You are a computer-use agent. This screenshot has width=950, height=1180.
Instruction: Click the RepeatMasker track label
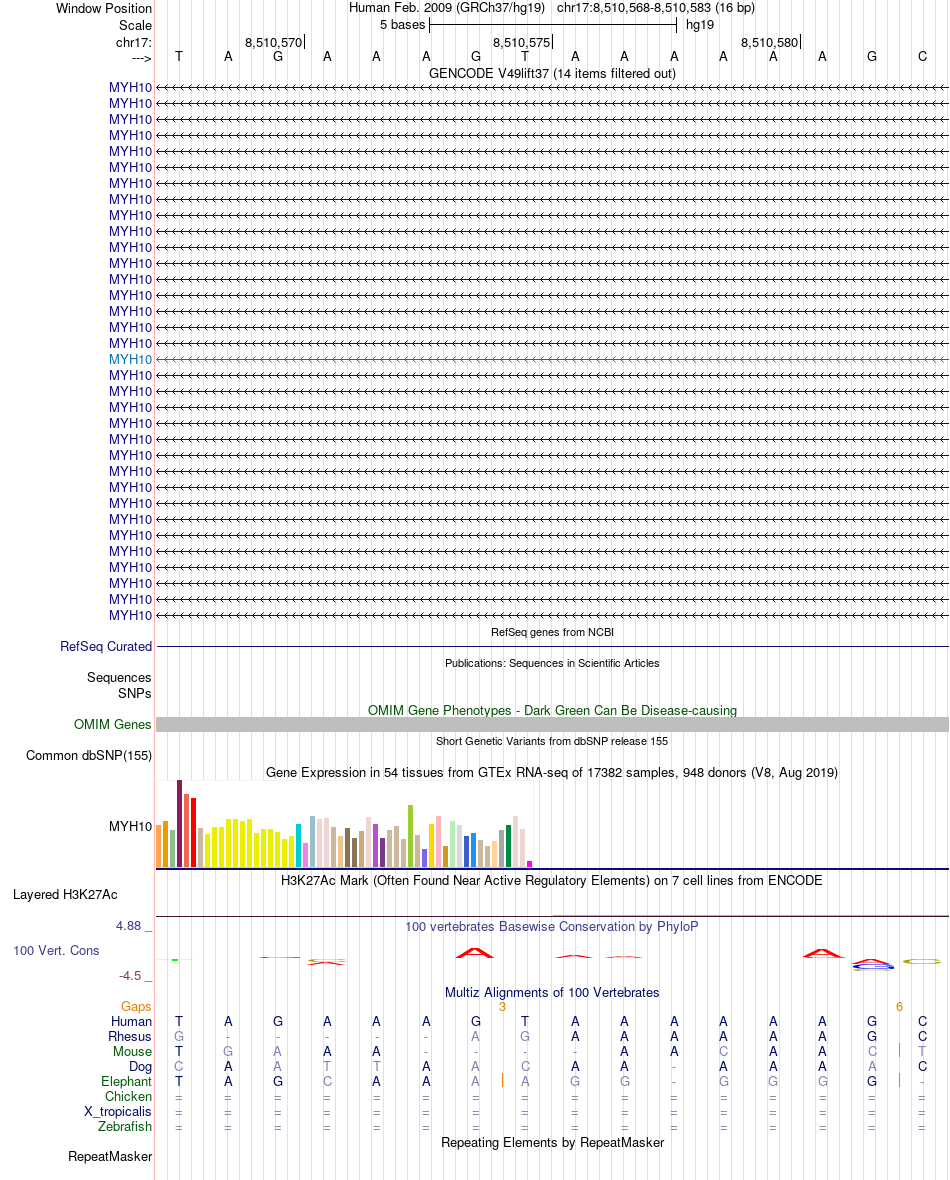[x=110, y=1157]
